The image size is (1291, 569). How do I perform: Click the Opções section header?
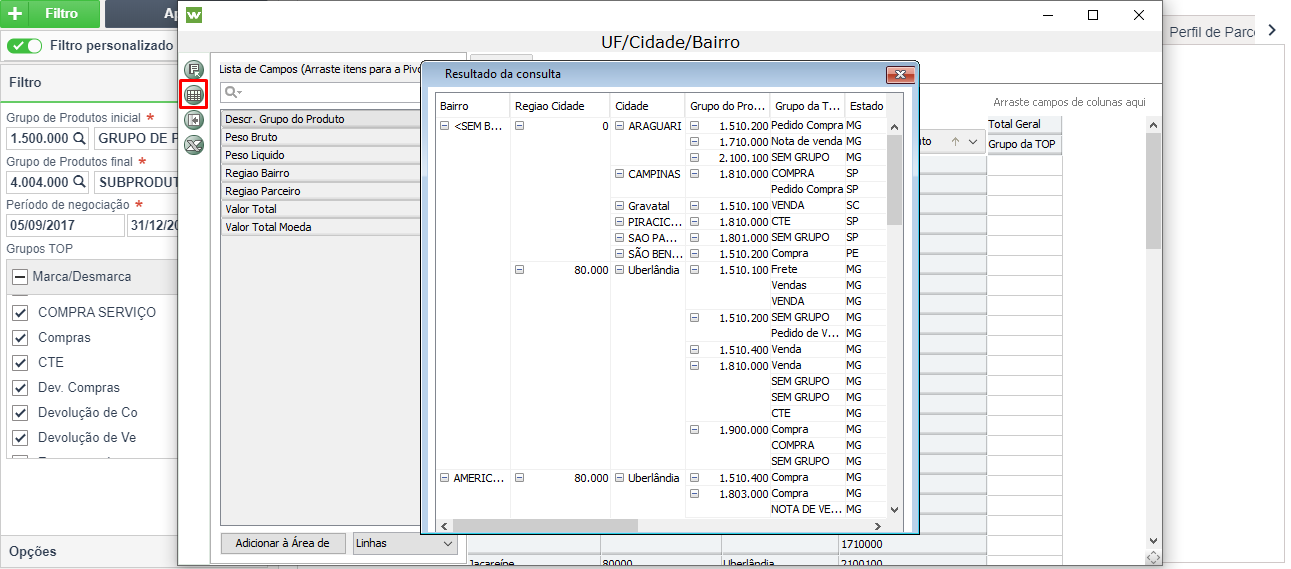[x=89, y=551]
